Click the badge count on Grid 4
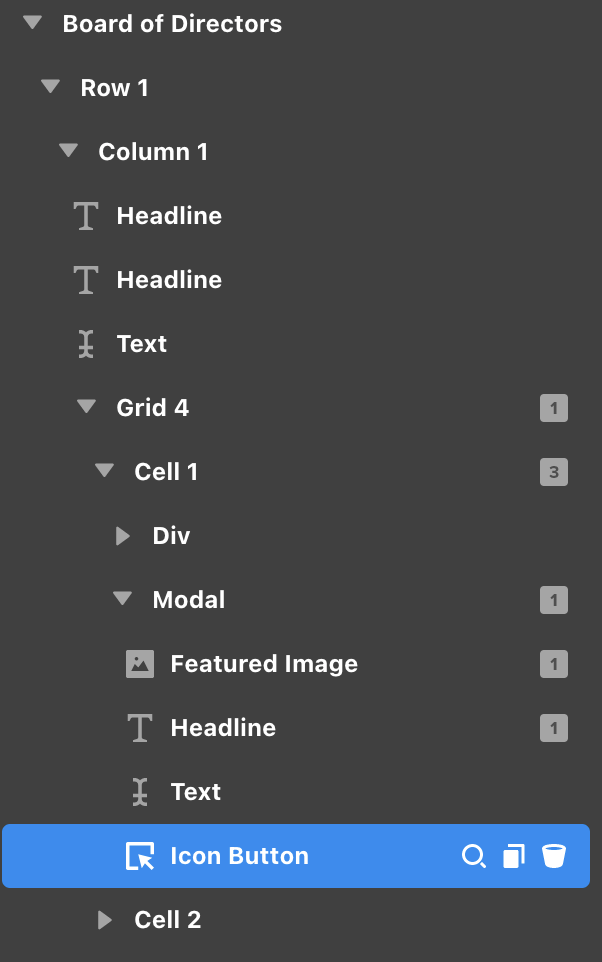602x962 pixels. (x=554, y=408)
